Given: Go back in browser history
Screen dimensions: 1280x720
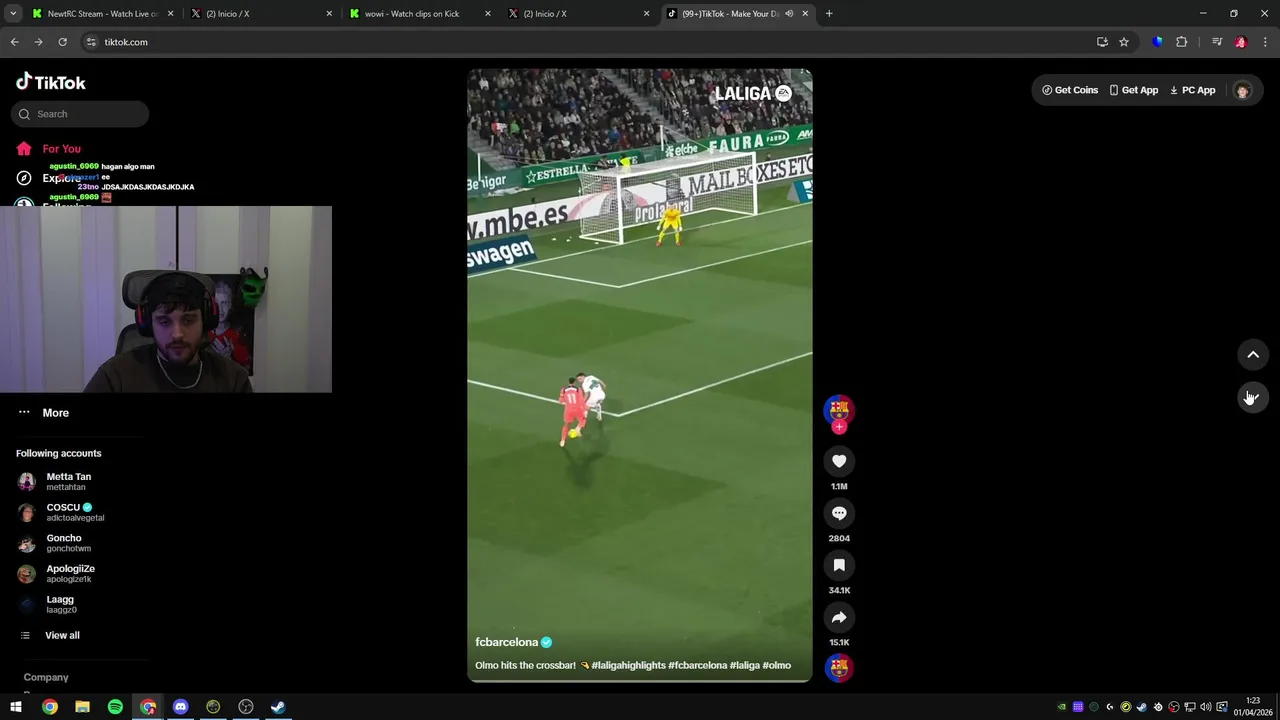Looking at the screenshot, I should [14, 42].
